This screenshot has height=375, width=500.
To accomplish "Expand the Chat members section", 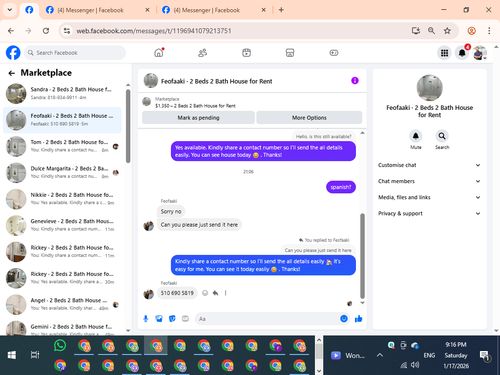I will click(x=429, y=181).
